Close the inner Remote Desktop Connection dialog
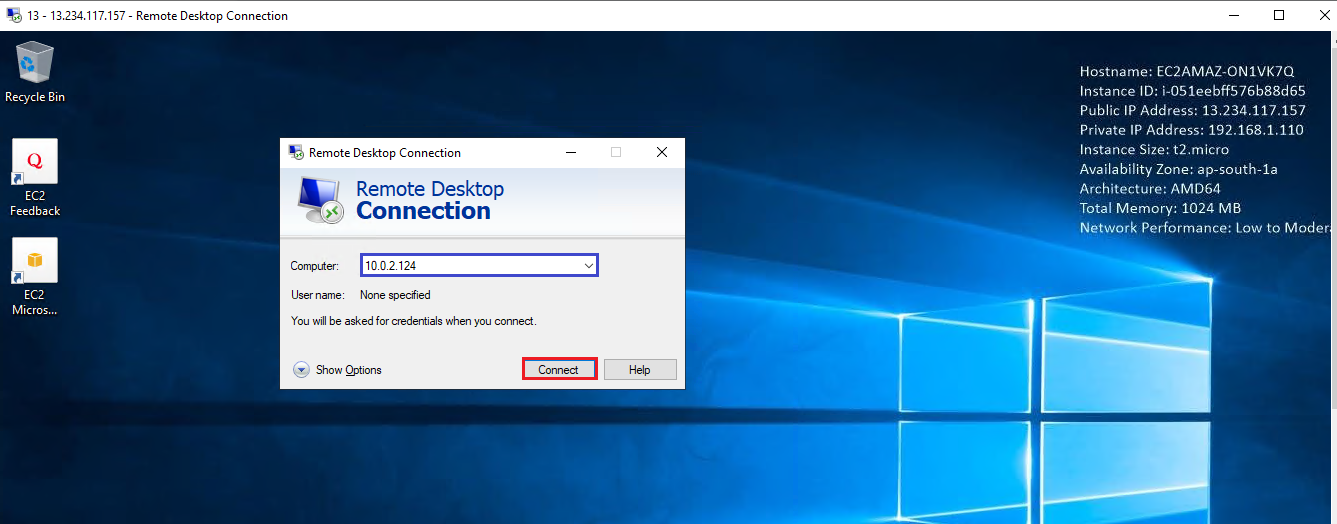The height and width of the screenshot is (524, 1337). click(662, 152)
